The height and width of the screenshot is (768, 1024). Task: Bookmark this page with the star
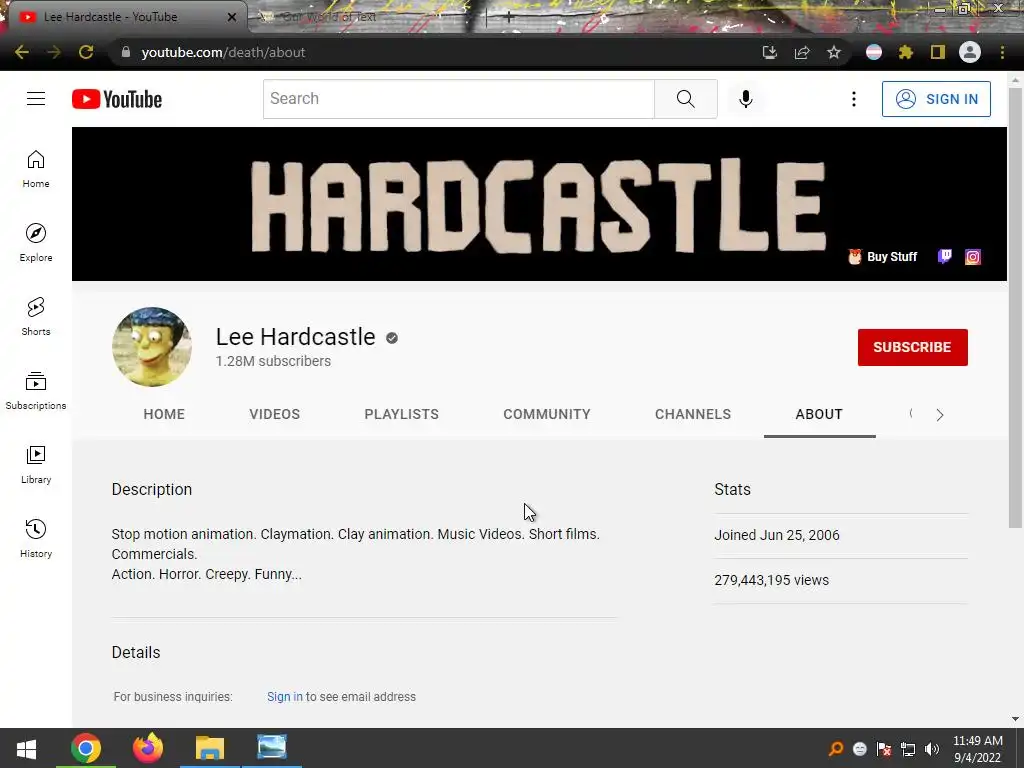[x=834, y=52]
